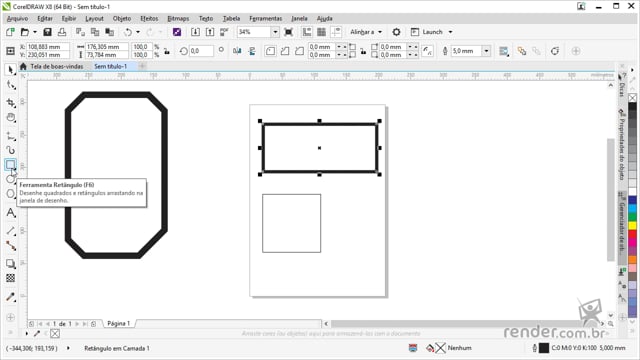Viewport: 640px width, 360px height.
Task: Select the Transparency checkerboard tool
Action: (x=11, y=278)
